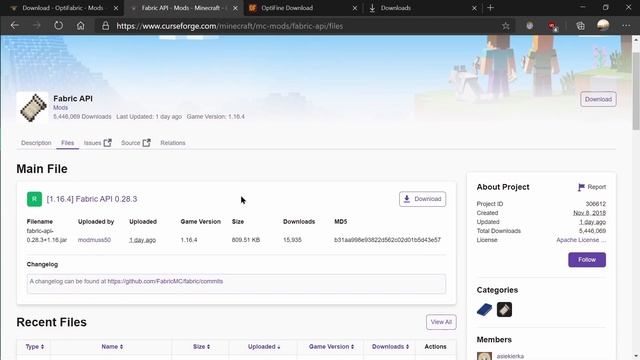Screen dimensions: 640x360
Task: Reload the page with refresh icon
Action: 58,26
